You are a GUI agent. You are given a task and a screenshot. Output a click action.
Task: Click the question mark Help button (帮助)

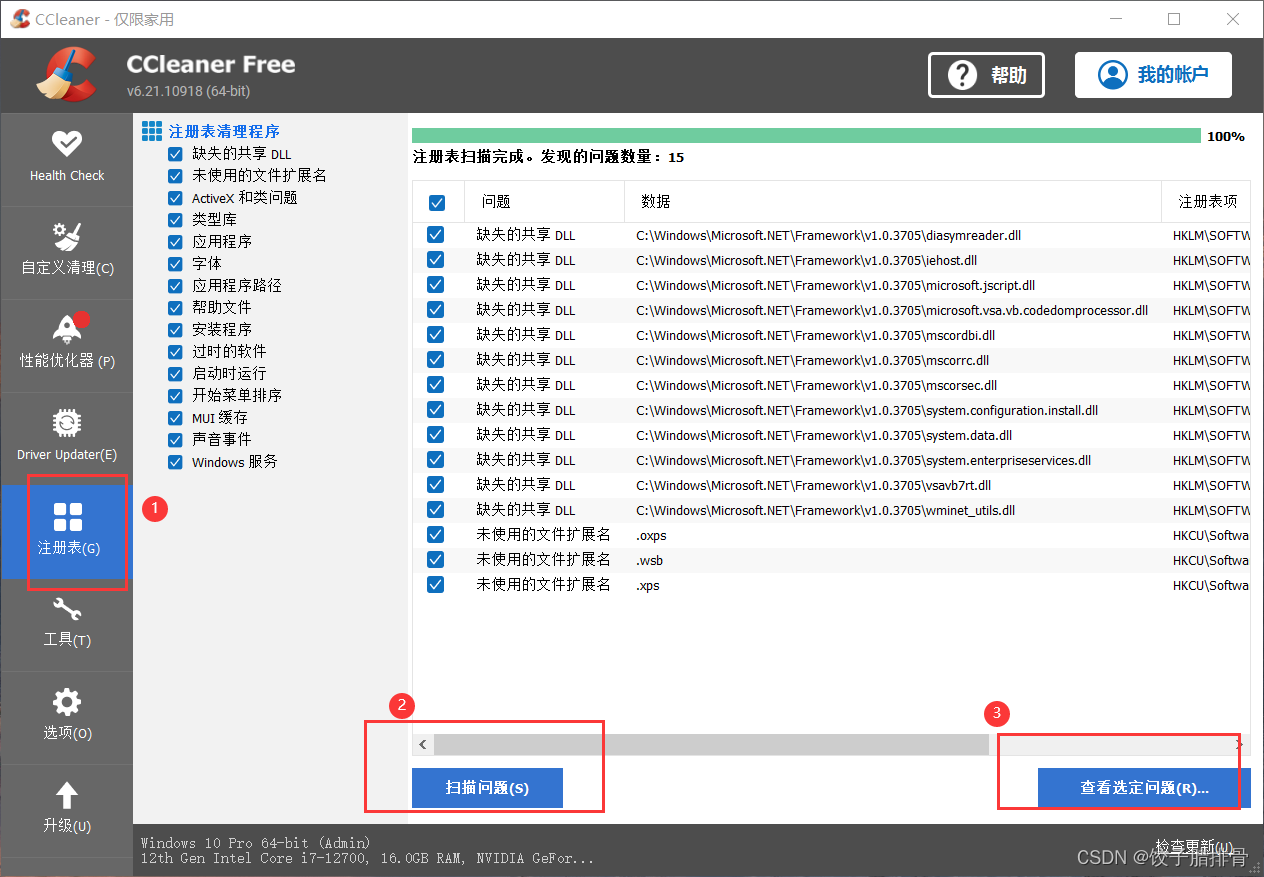(986, 75)
